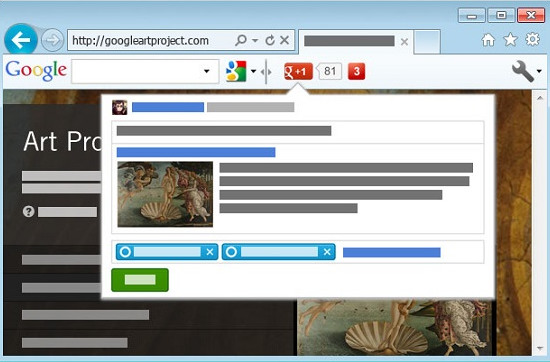
Task: Click the Google +1 toolbar button
Action: [298, 72]
